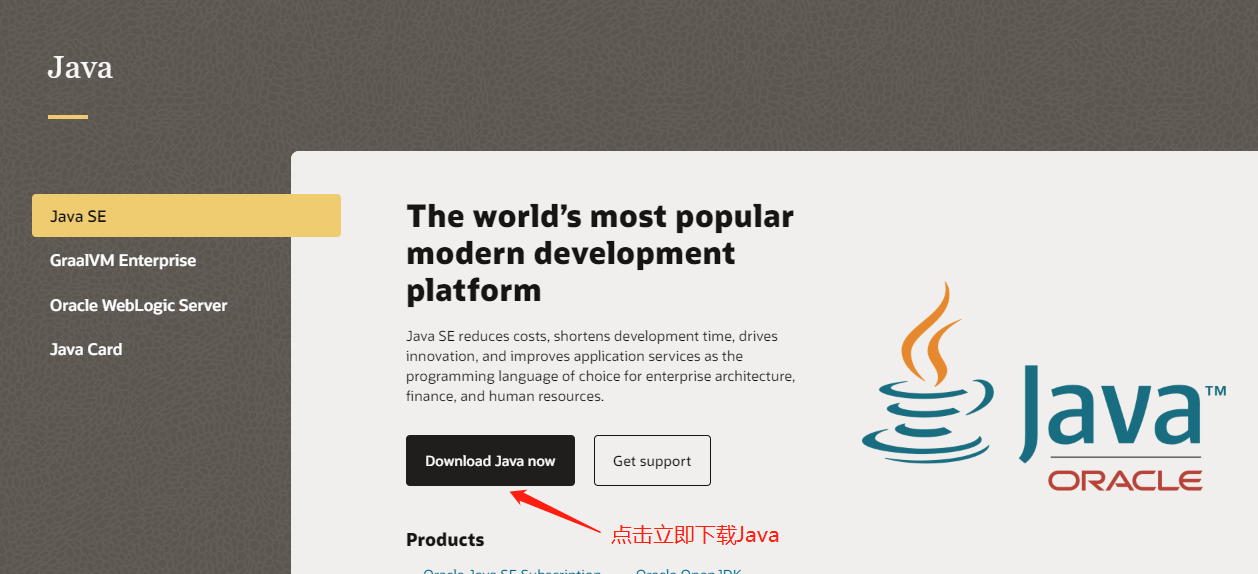
Task: Open the Oracle Java SE Subscription link
Action: click(x=512, y=571)
